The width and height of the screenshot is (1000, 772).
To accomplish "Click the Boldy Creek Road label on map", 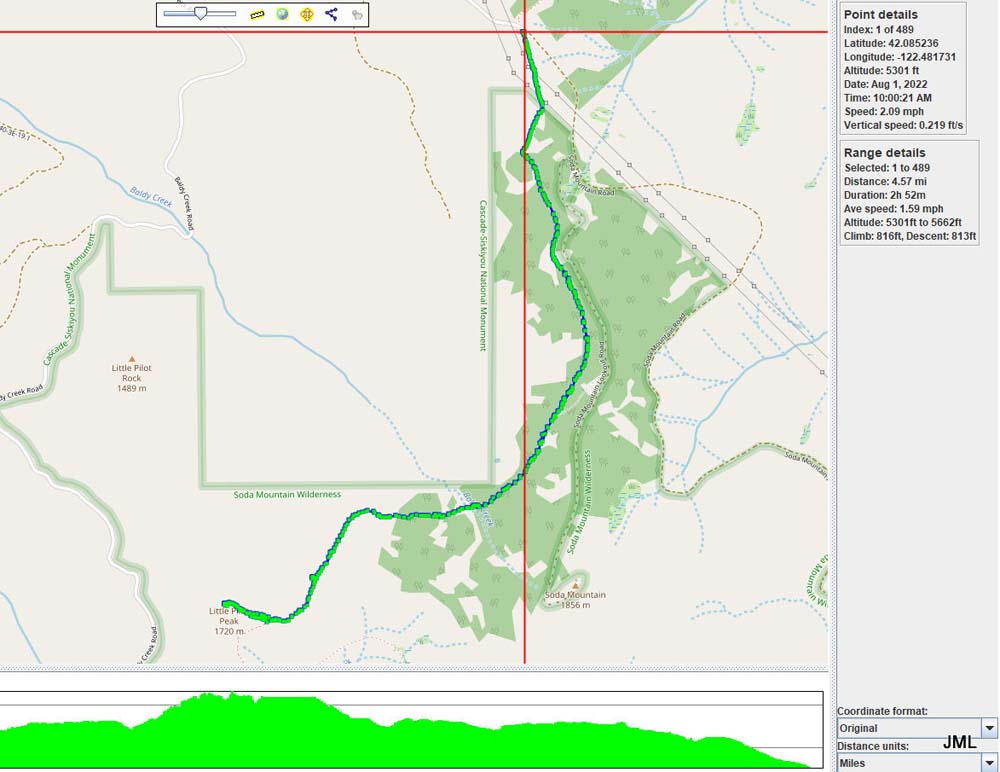I will pyautogui.click(x=185, y=203).
